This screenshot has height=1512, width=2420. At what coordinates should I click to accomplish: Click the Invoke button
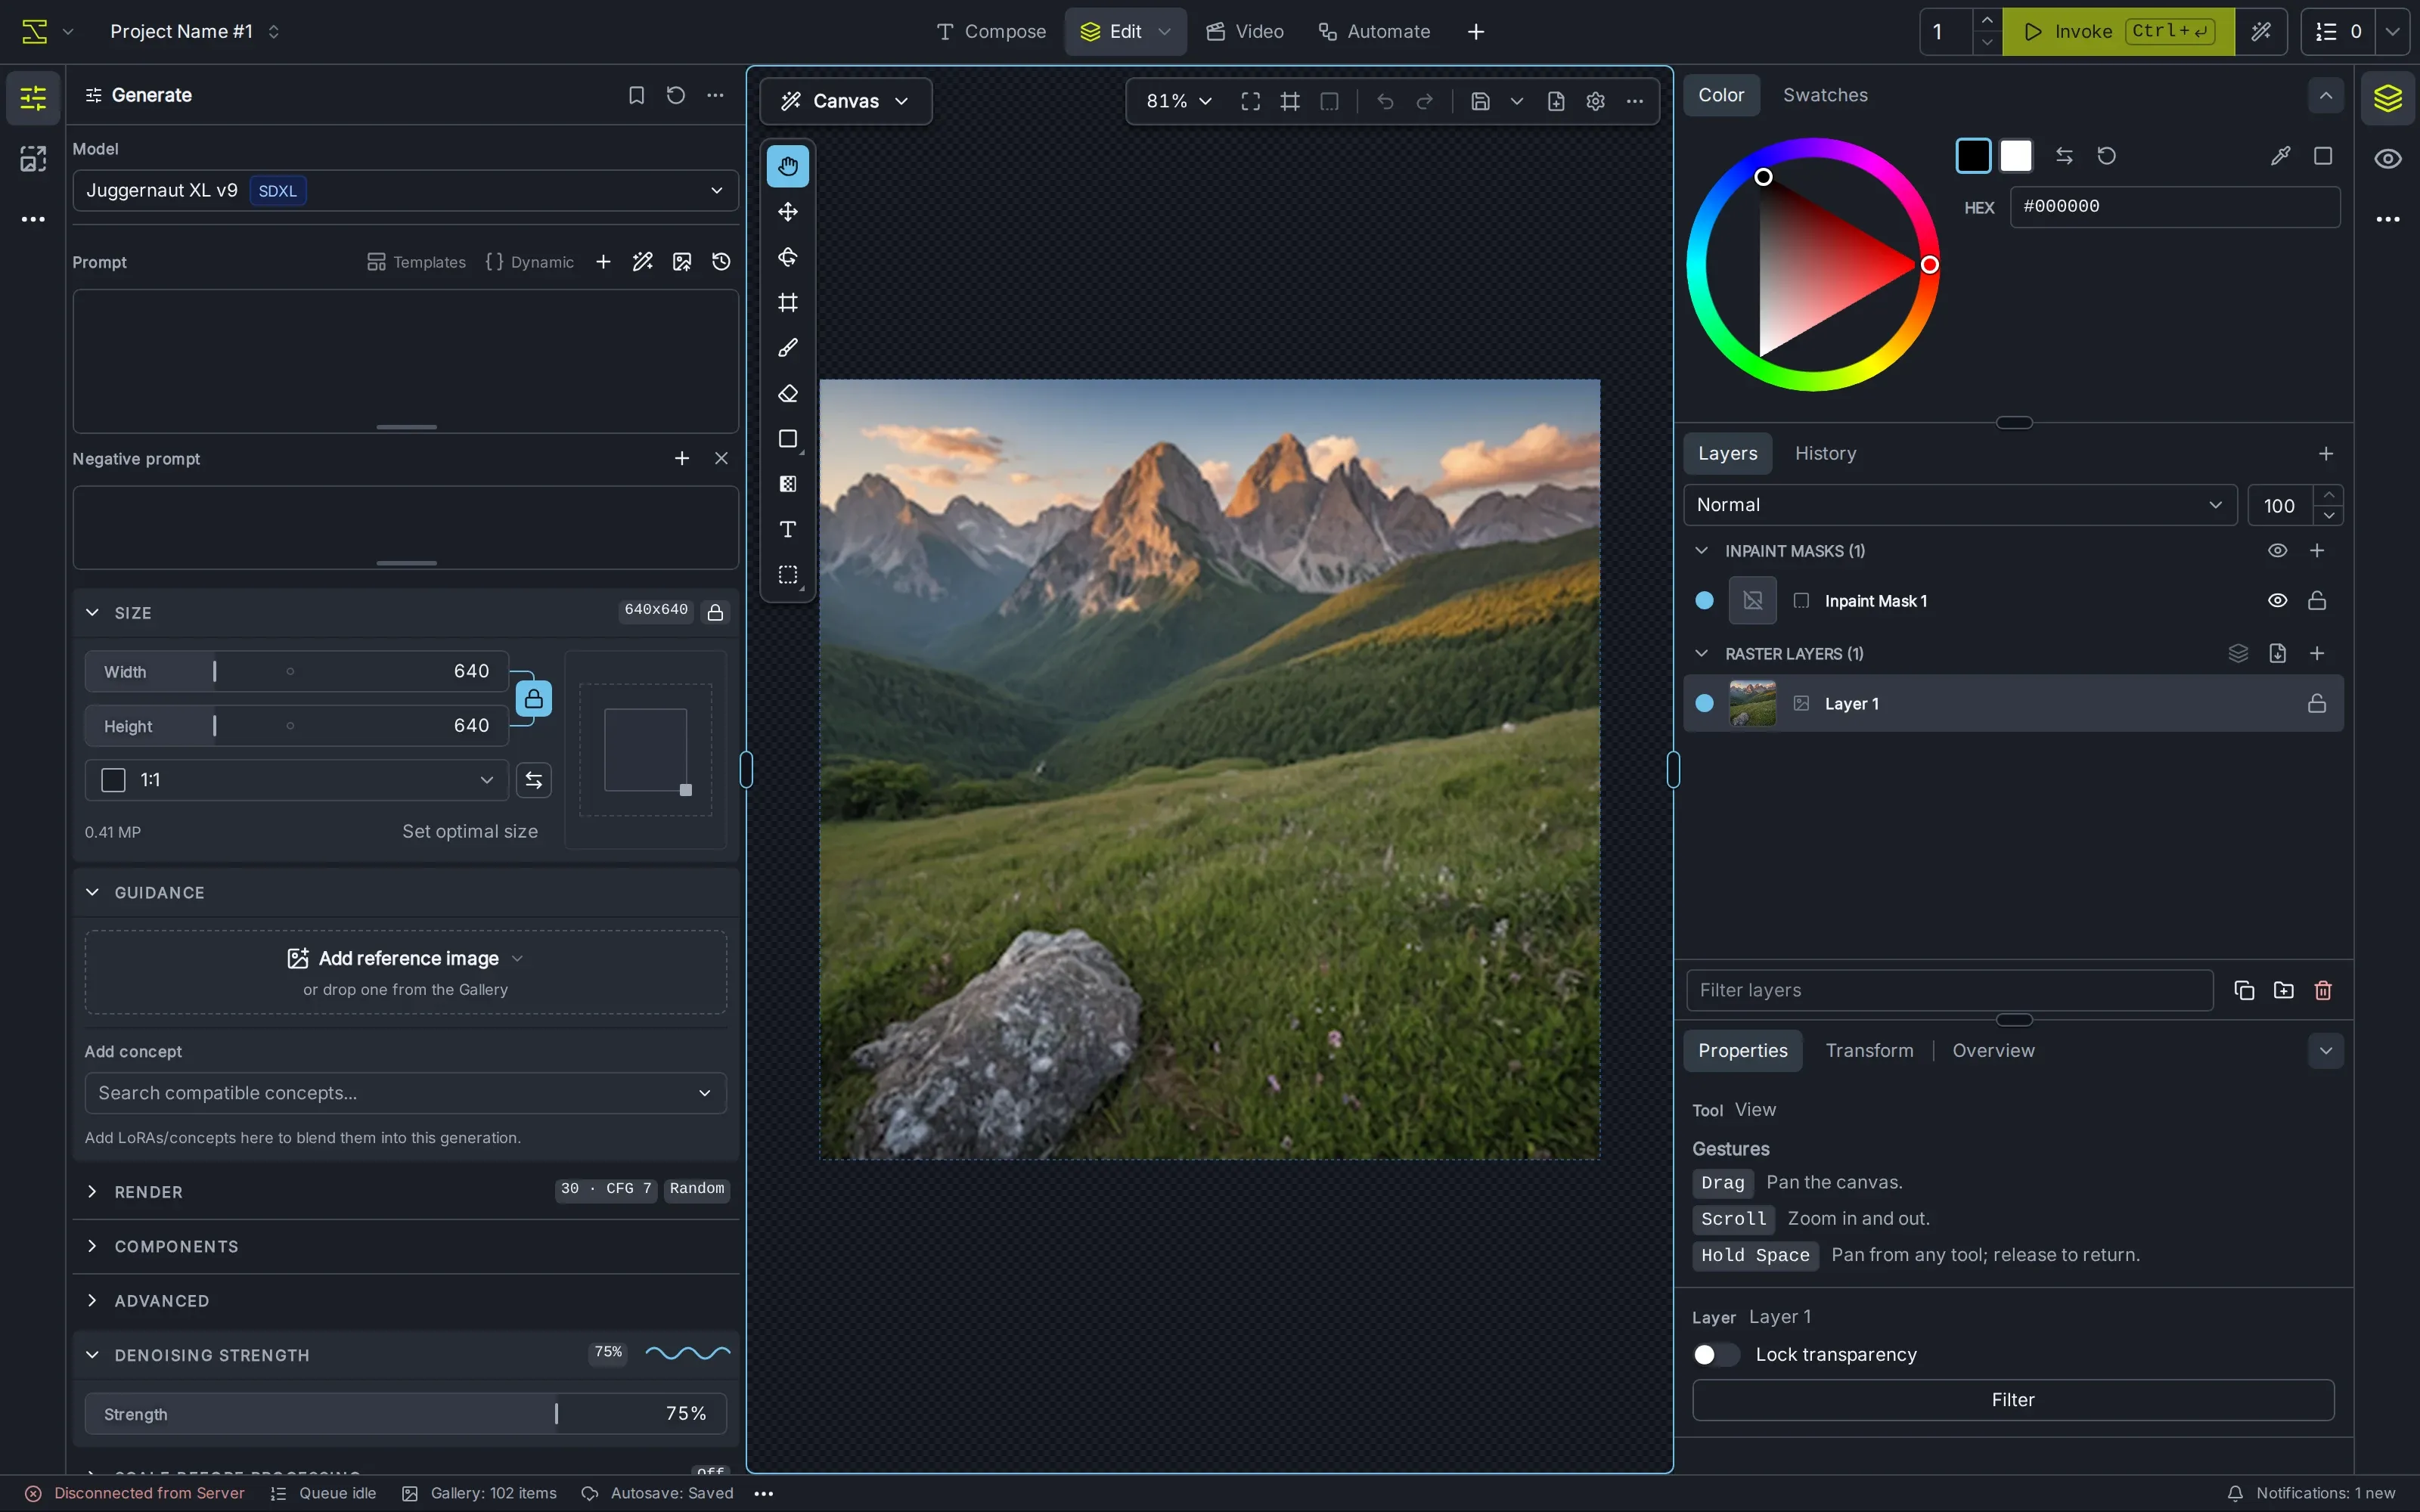click(x=2118, y=32)
